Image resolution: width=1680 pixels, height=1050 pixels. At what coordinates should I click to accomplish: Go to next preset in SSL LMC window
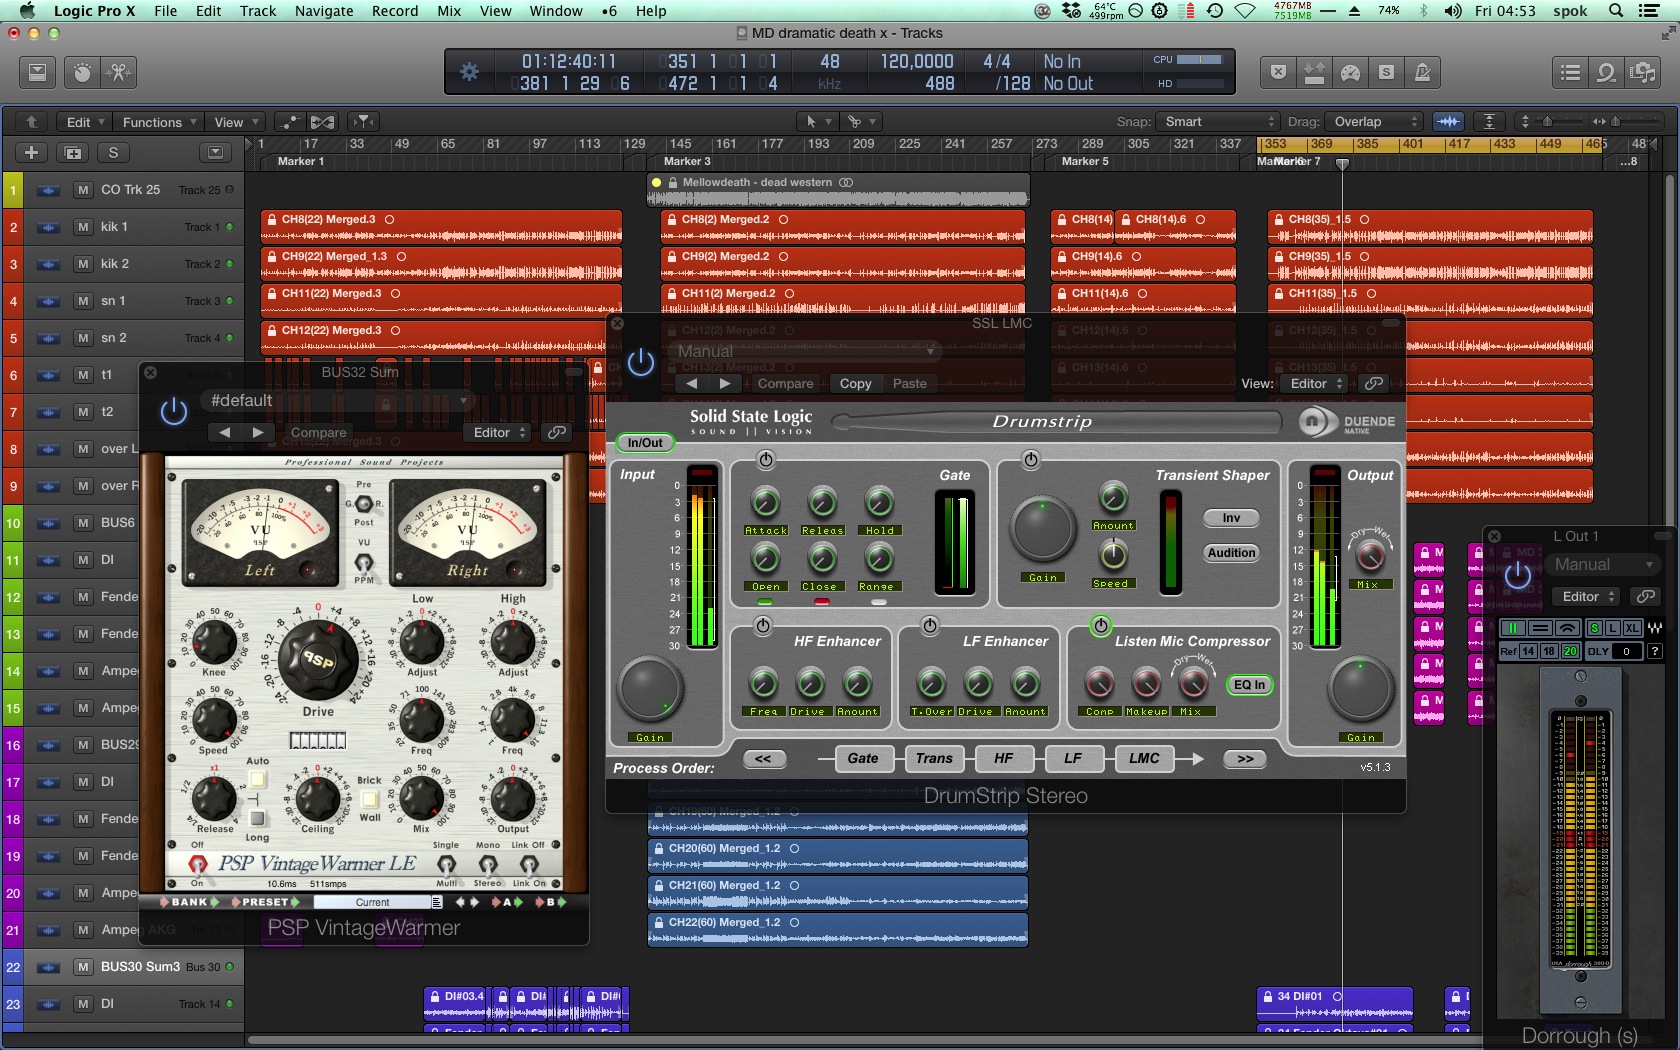coord(725,383)
